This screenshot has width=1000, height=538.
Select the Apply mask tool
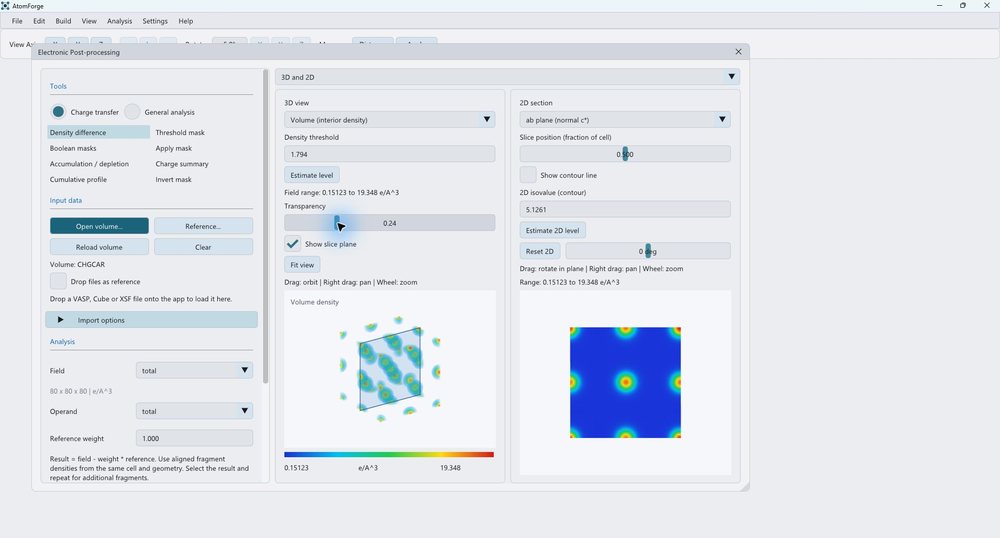pos(173,148)
